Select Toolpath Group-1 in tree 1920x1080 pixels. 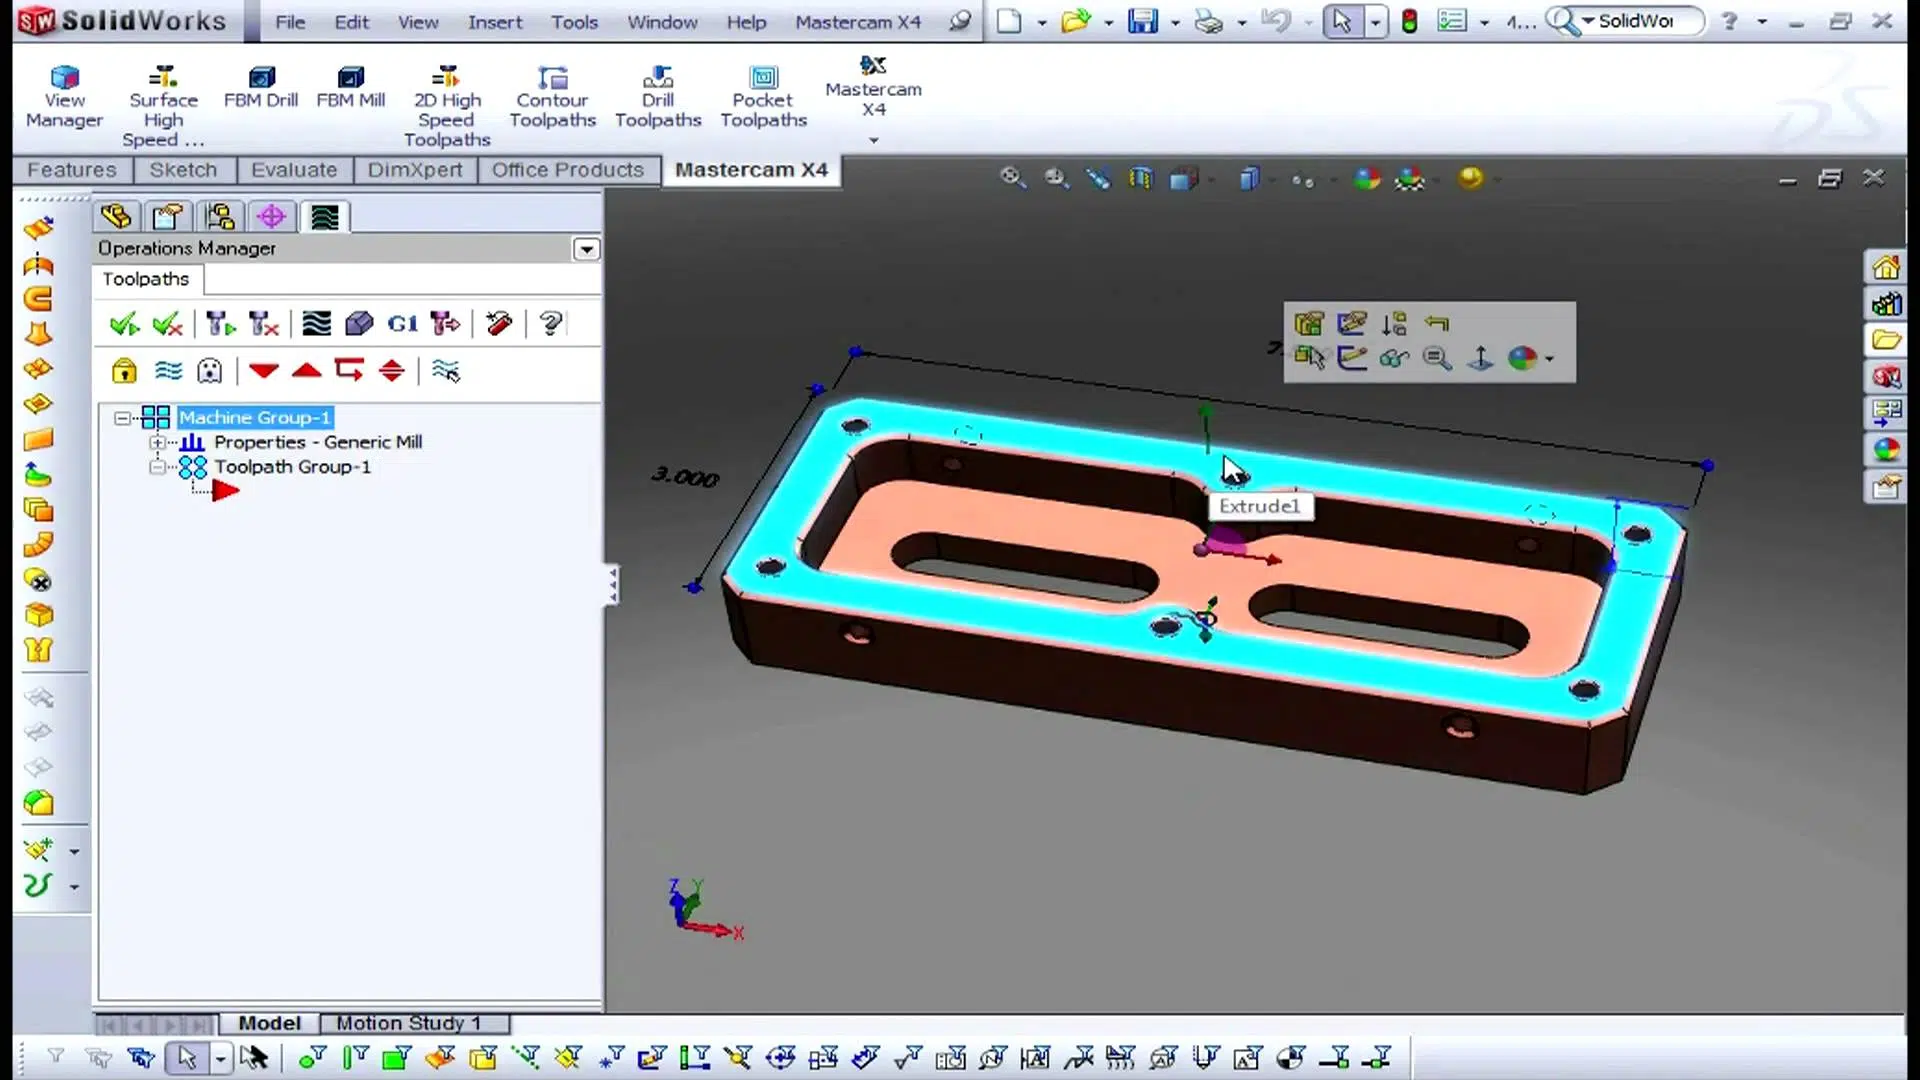click(x=292, y=467)
